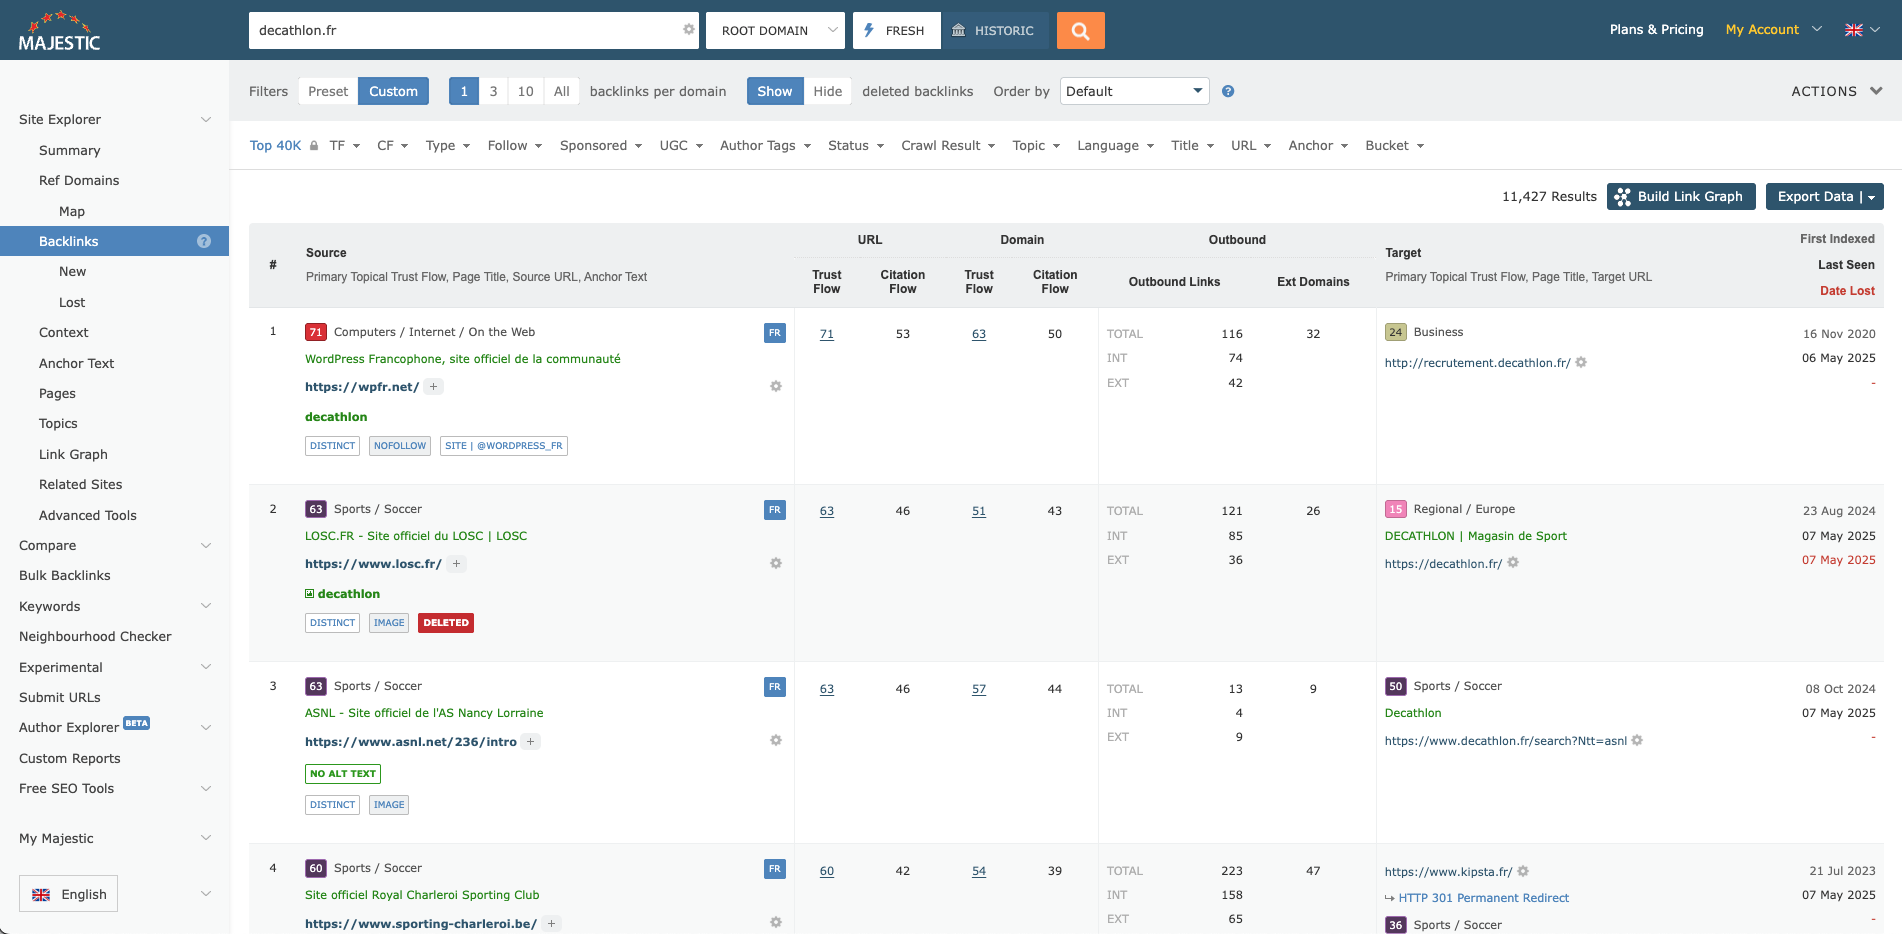The width and height of the screenshot is (1902, 934).
Task: Click the Build Link Graph button
Action: click(1681, 196)
